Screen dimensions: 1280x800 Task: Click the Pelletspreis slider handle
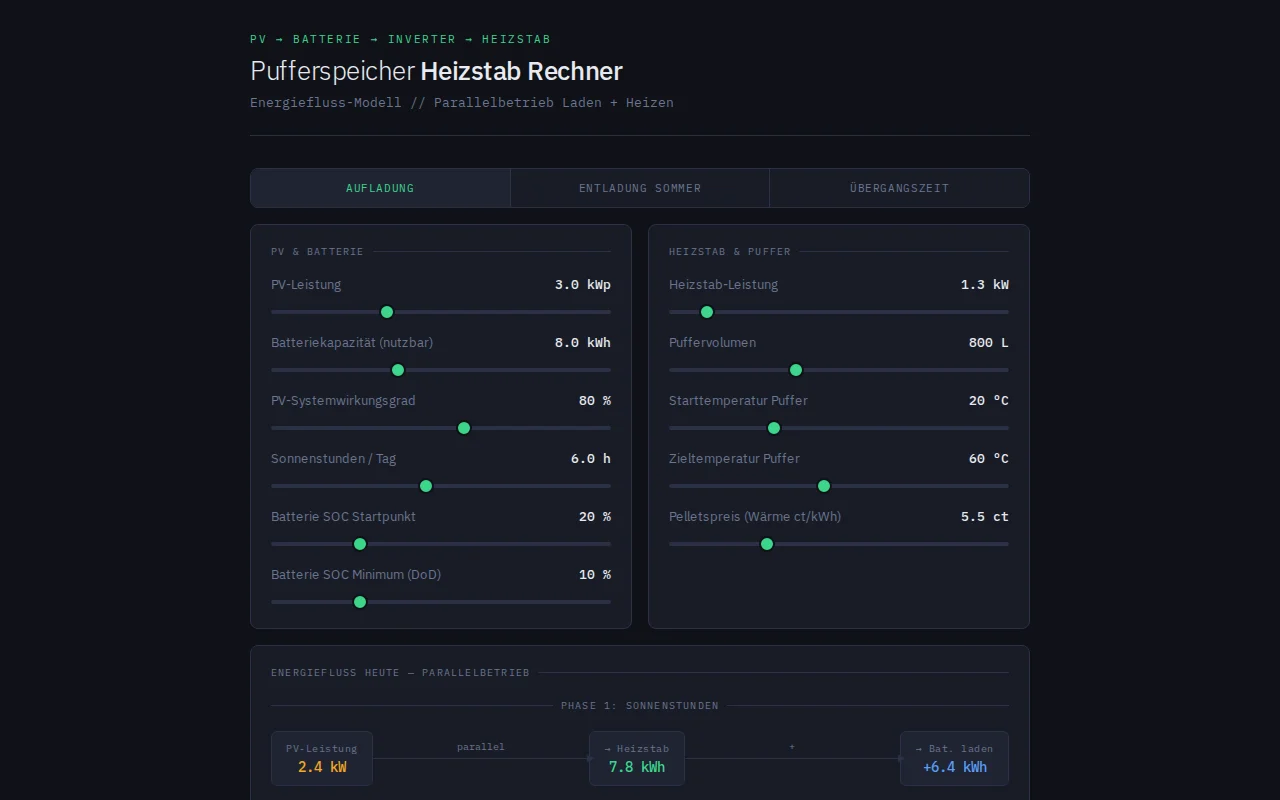click(767, 544)
